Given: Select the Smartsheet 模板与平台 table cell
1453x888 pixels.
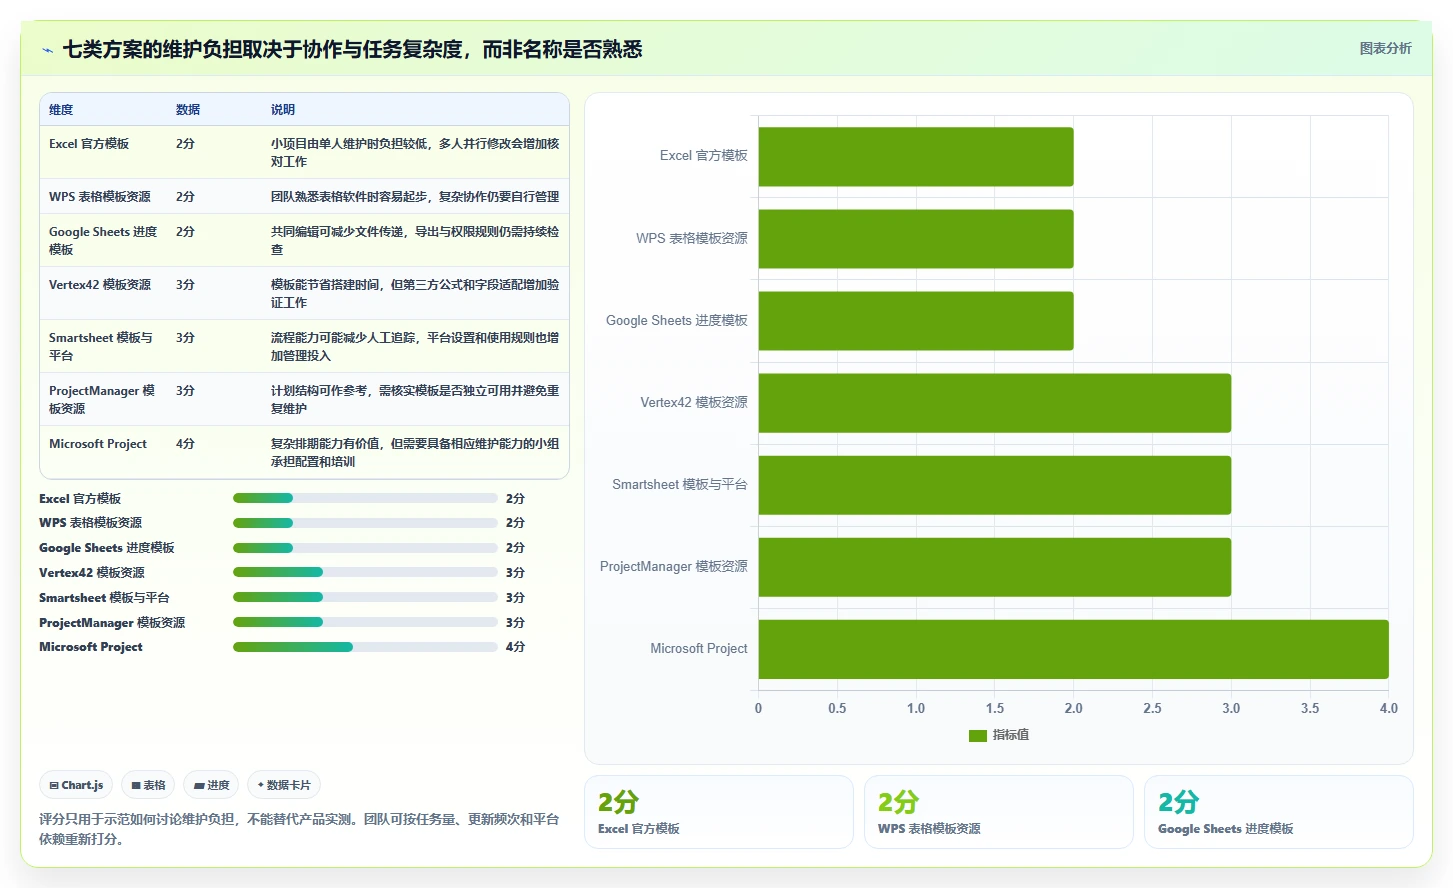Looking at the screenshot, I should [101, 347].
